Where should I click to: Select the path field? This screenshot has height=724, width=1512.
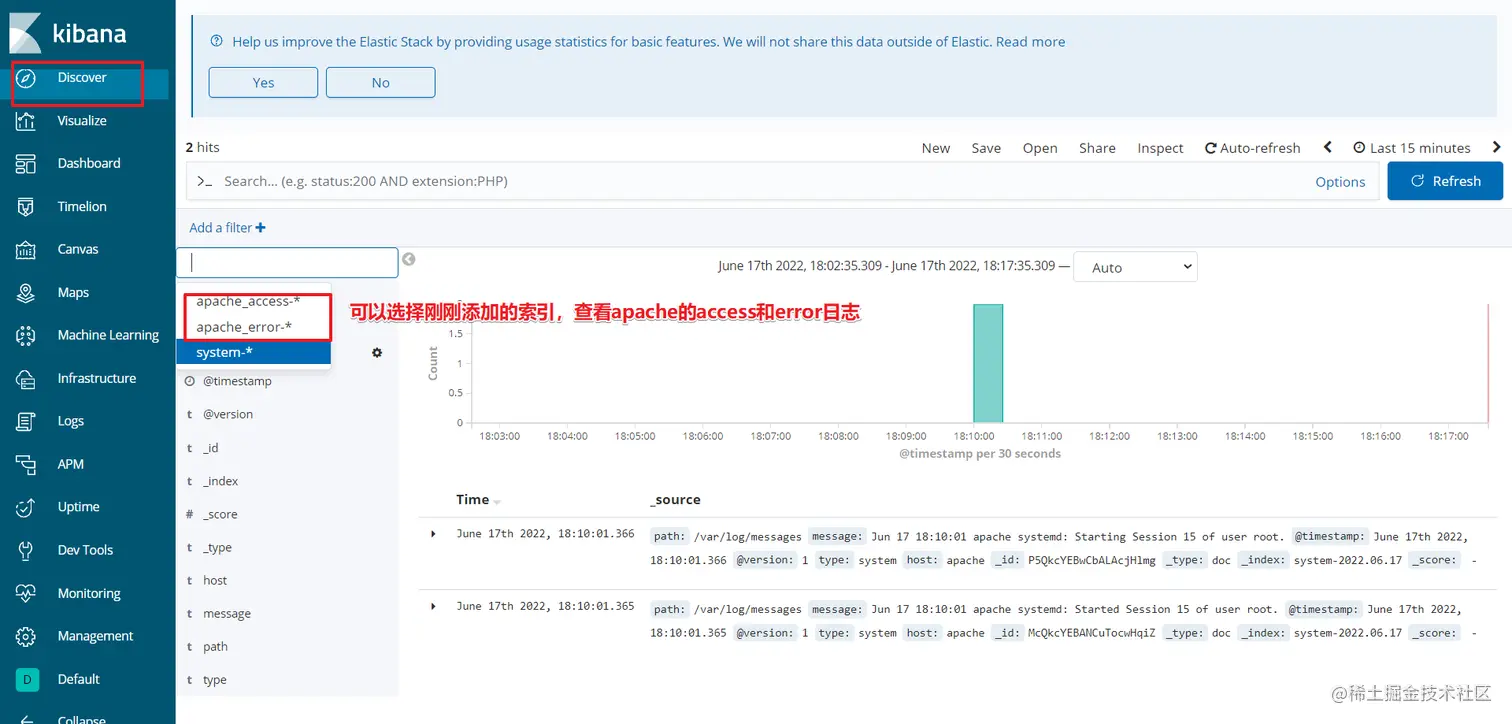[216, 647]
